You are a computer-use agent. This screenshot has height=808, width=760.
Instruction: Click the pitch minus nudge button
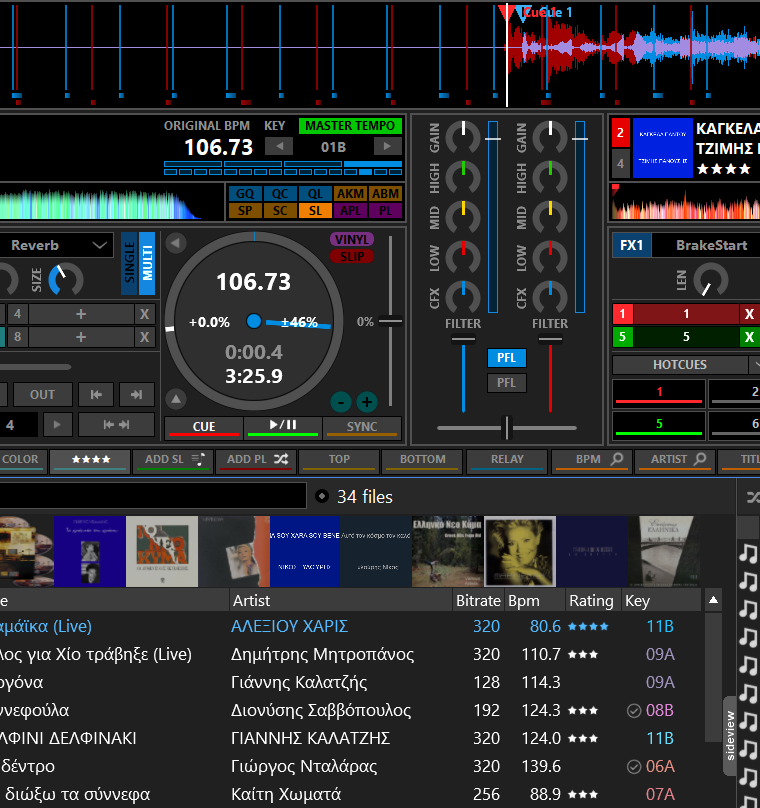tap(341, 402)
